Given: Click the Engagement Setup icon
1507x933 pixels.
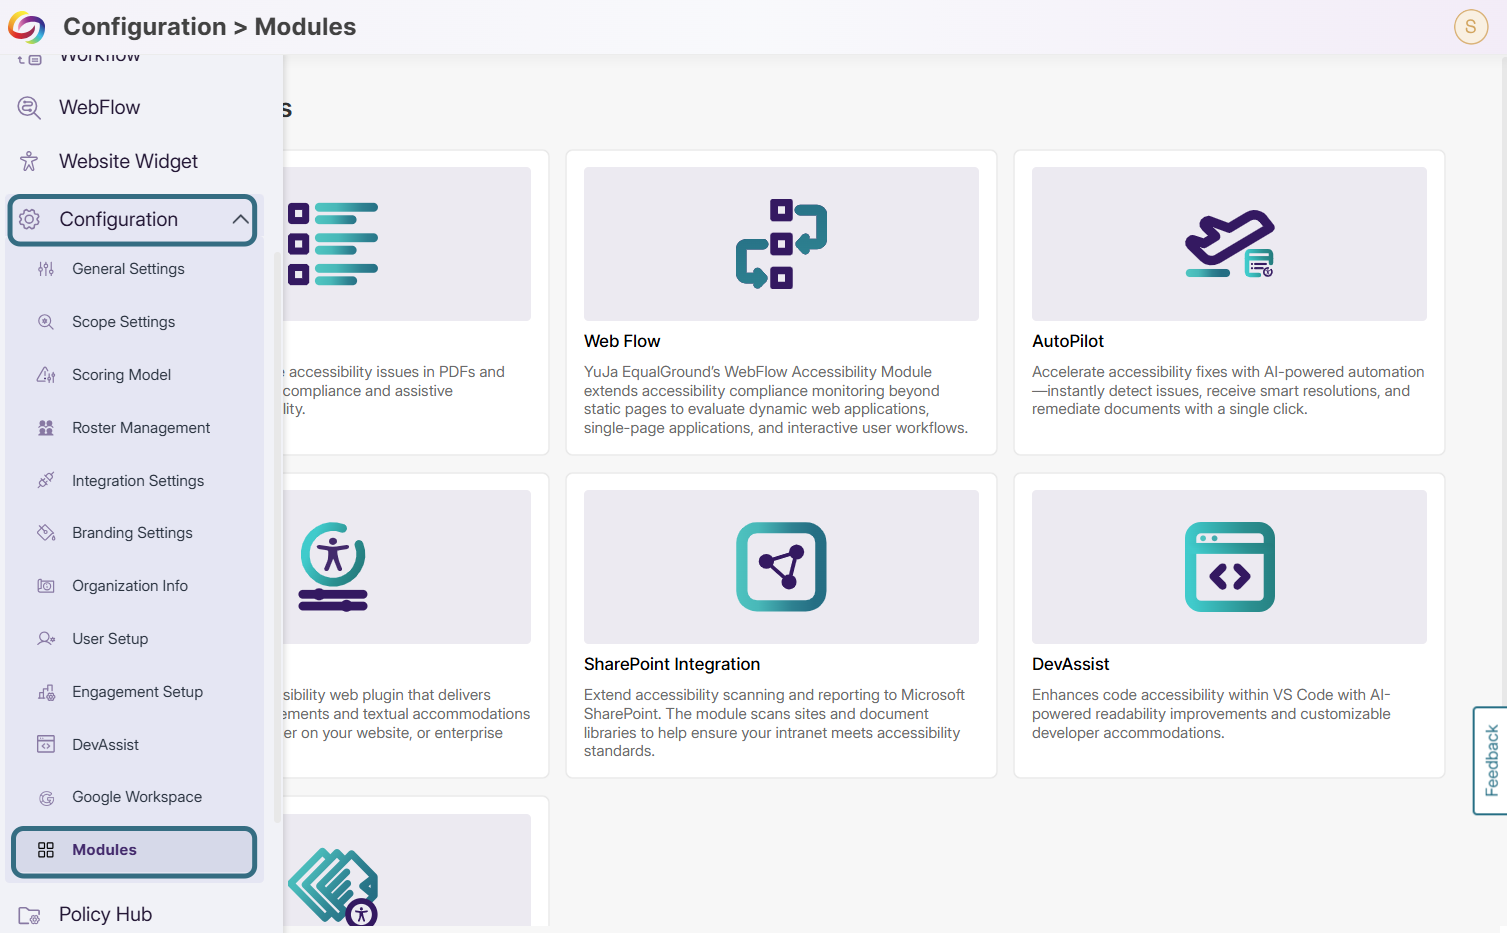Looking at the screenshot, I should (46, 692).
